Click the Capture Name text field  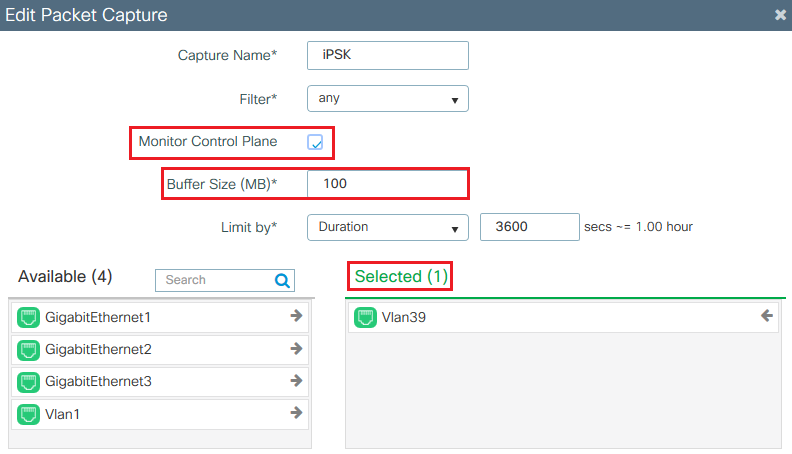387,55
